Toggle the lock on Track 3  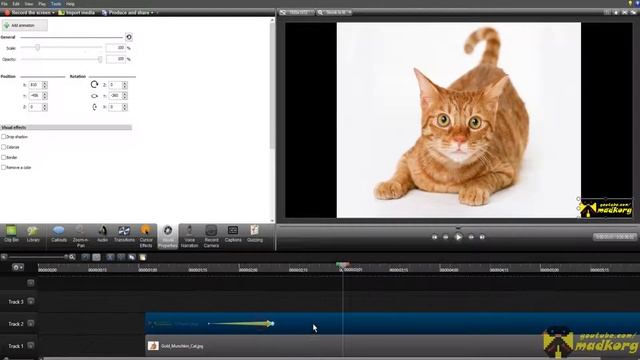[x=31, y=302]
